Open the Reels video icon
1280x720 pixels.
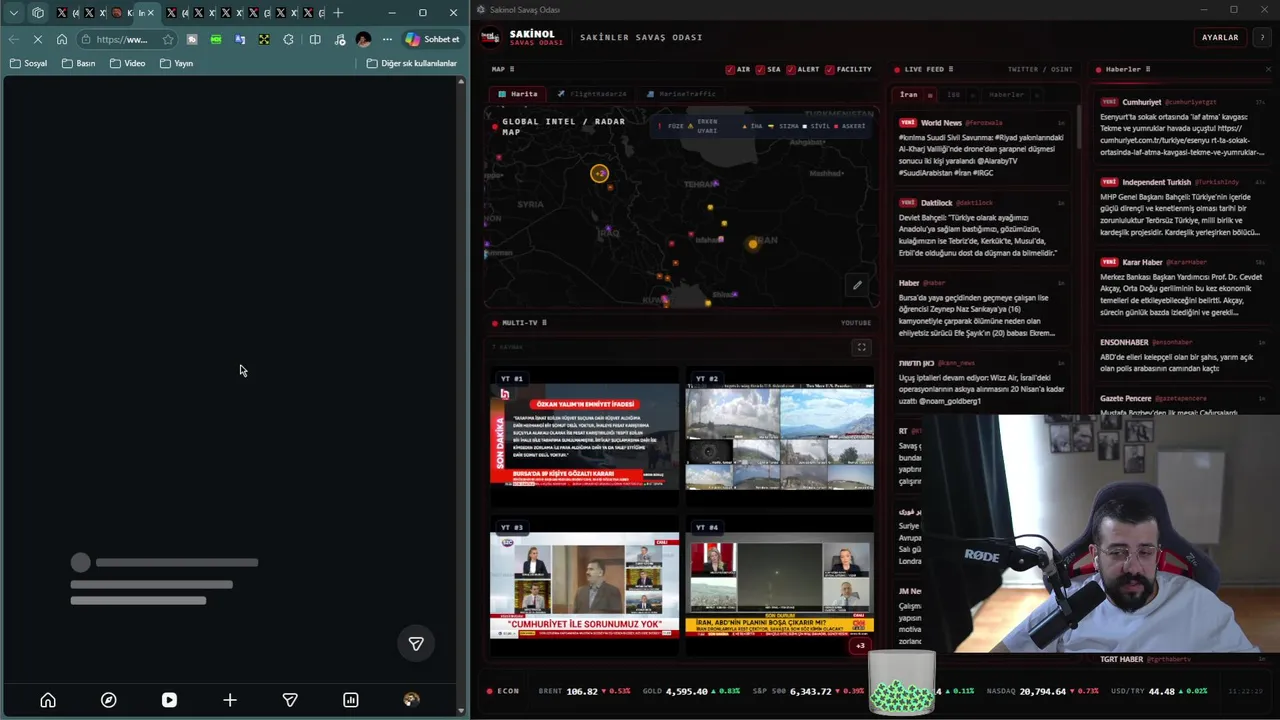[x=169, y=700]
